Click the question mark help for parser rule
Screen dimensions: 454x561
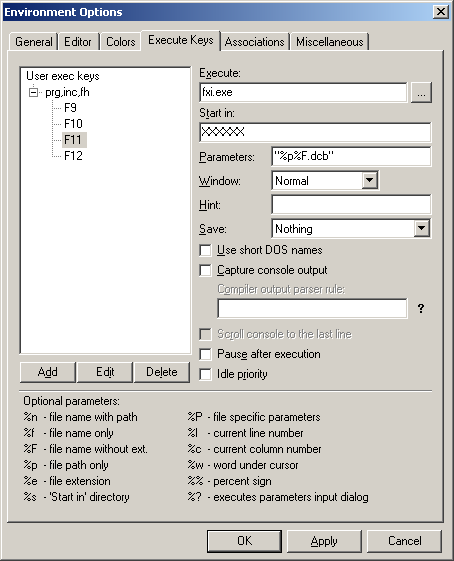[x=421, y=308]
